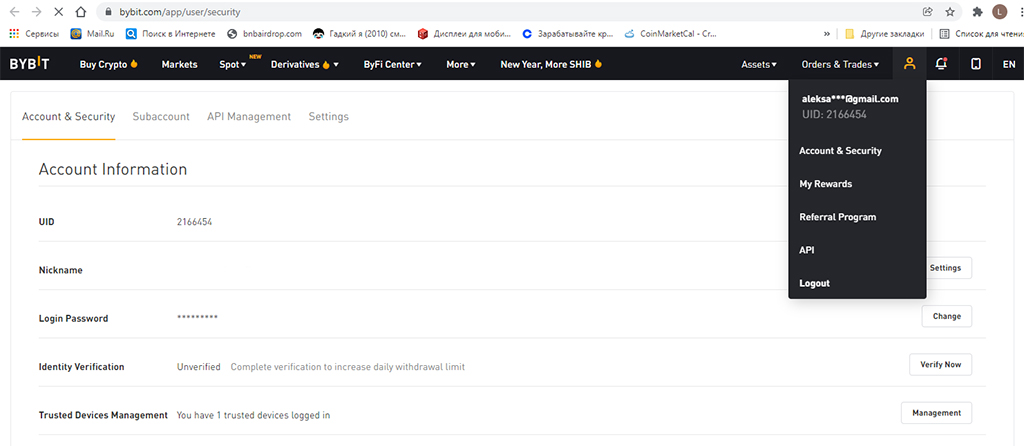Image resolution: width=1024 pixels, height=446 pixels.
Task: Open Другие закладки folder
Action: pyautogui.click(x=884, y=33)
